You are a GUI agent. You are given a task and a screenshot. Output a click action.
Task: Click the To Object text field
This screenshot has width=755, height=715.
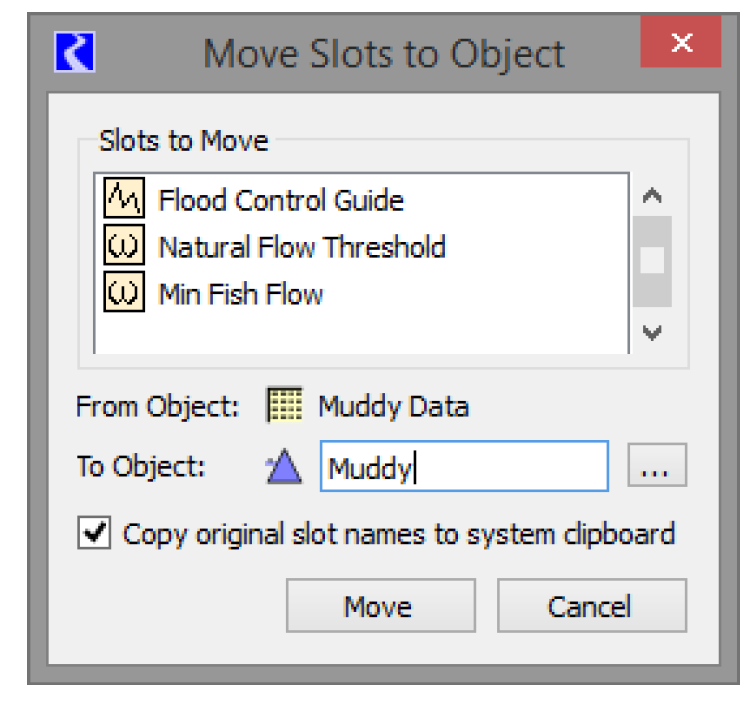point(464,468)
